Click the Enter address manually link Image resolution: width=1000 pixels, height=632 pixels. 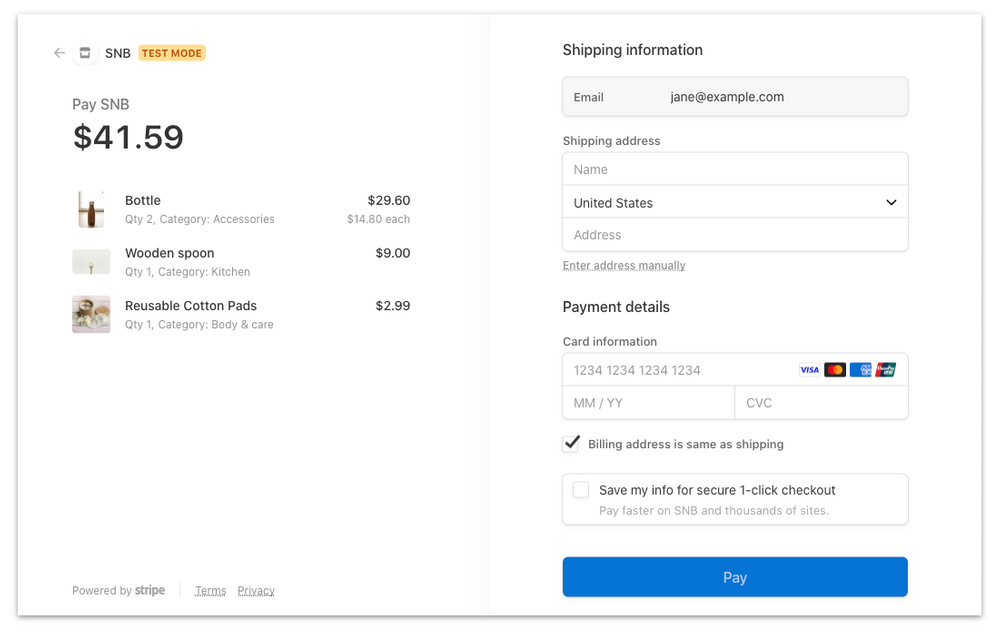click(x=624, y=265)
